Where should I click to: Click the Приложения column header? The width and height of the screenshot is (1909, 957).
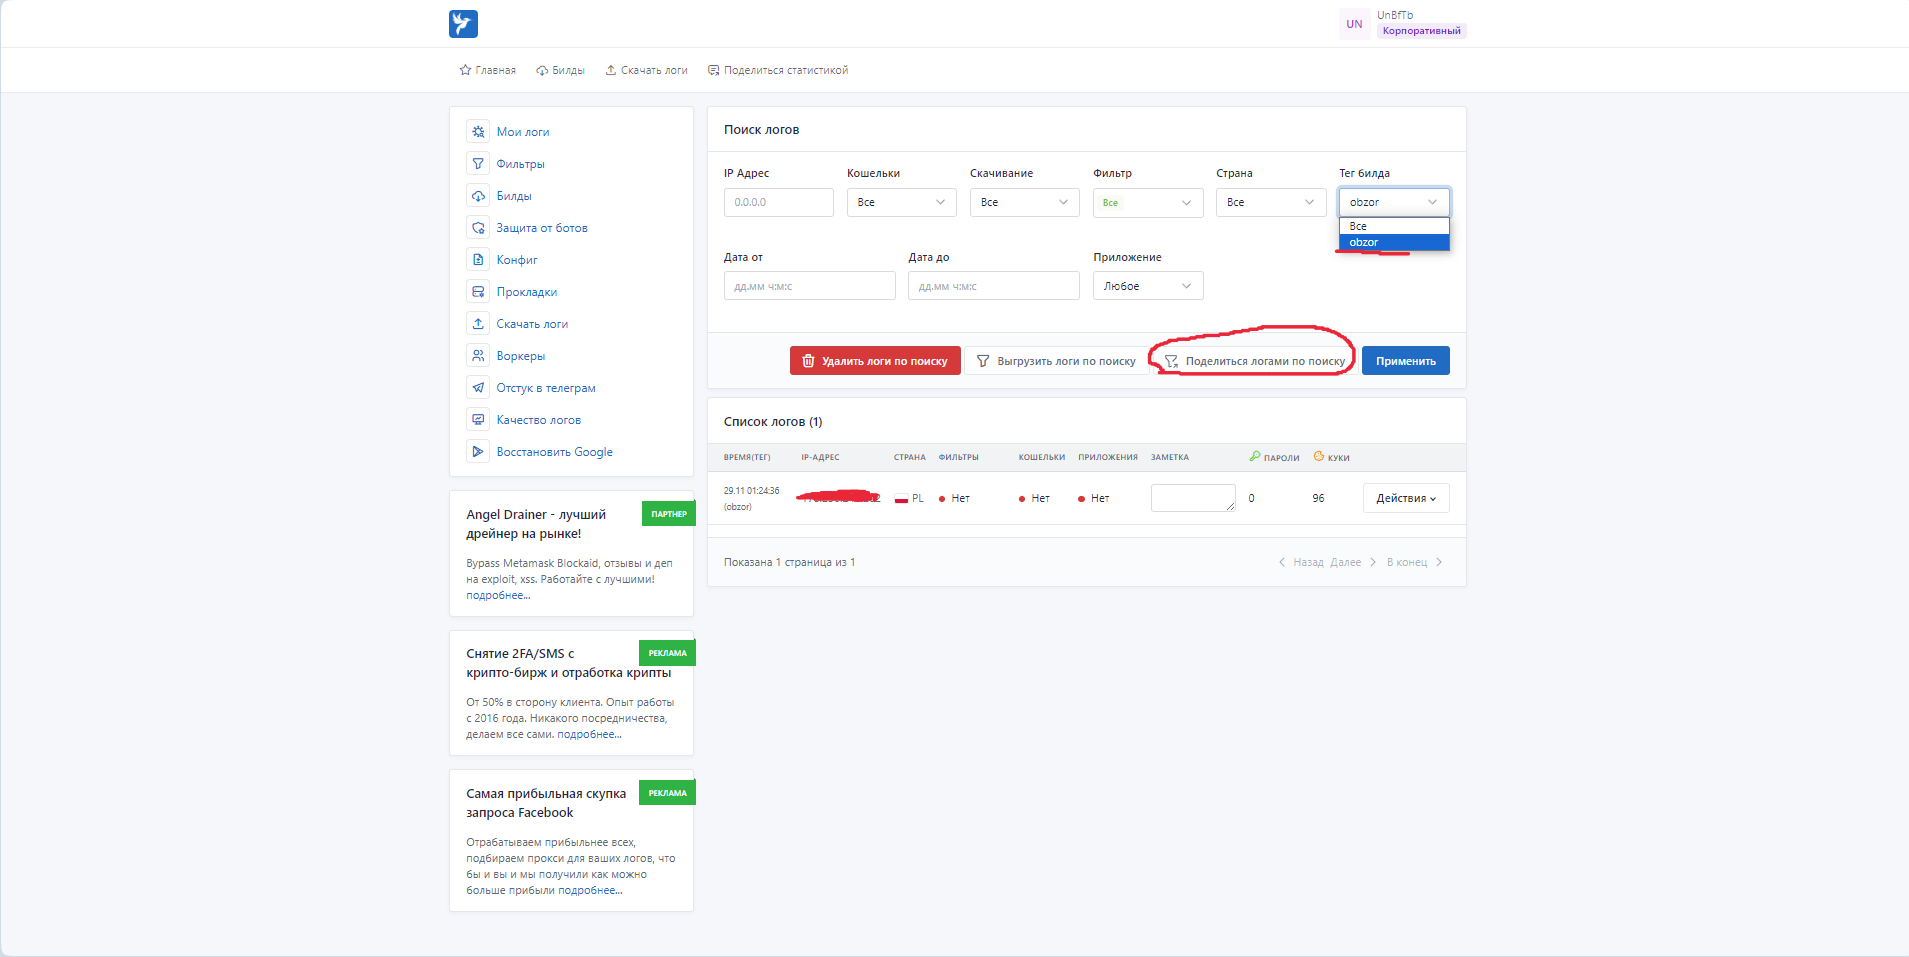(x=1108, y=458)
